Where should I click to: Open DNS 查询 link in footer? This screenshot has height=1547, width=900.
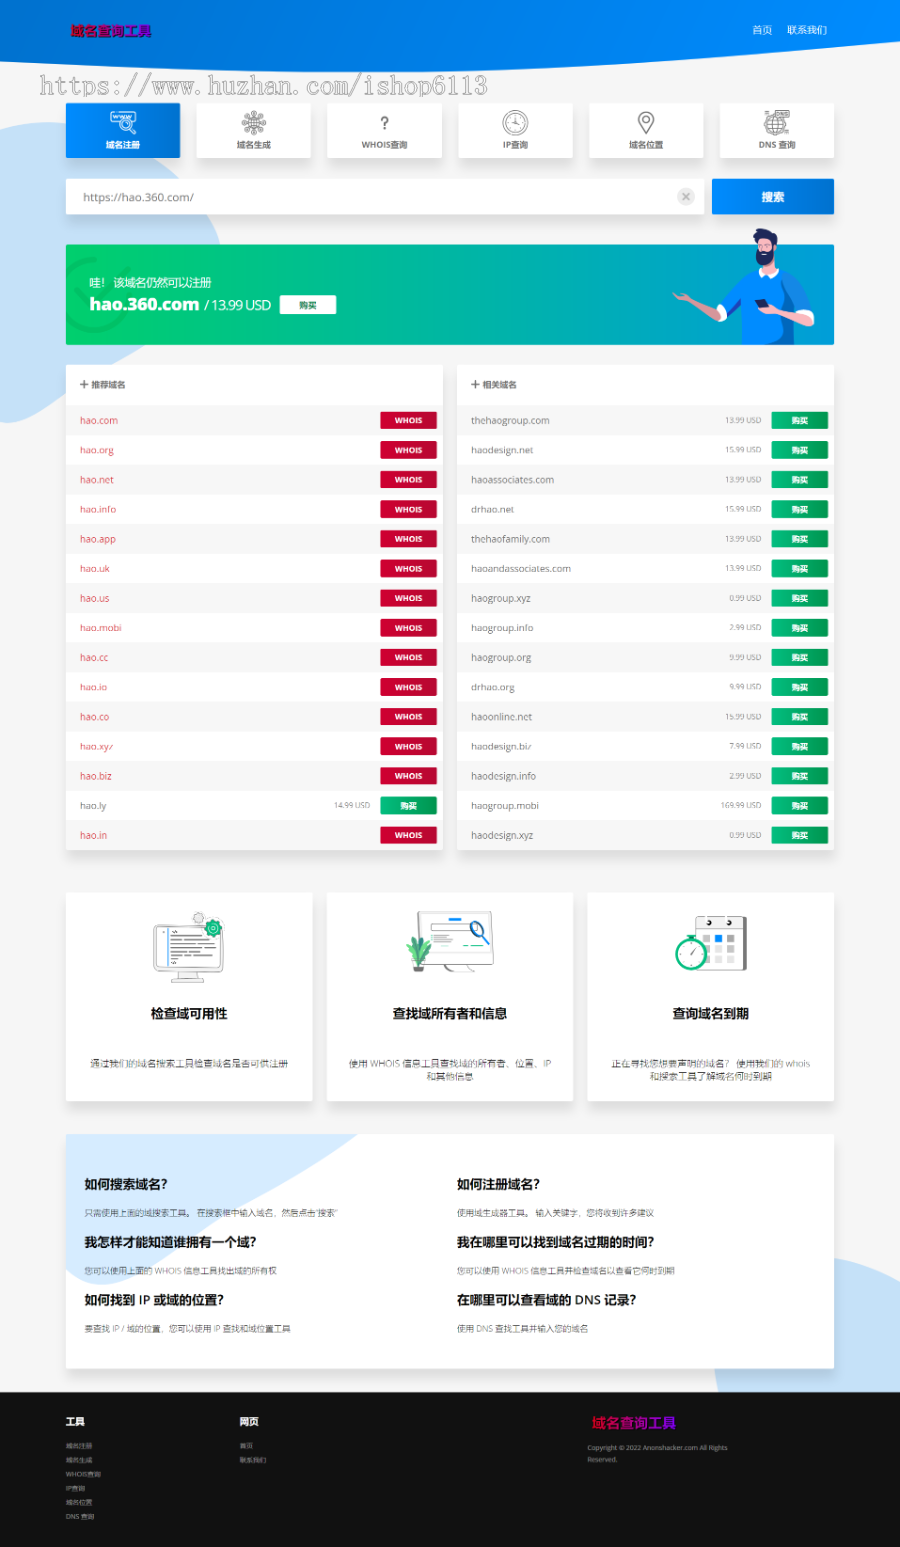[x=80, y=1517]
